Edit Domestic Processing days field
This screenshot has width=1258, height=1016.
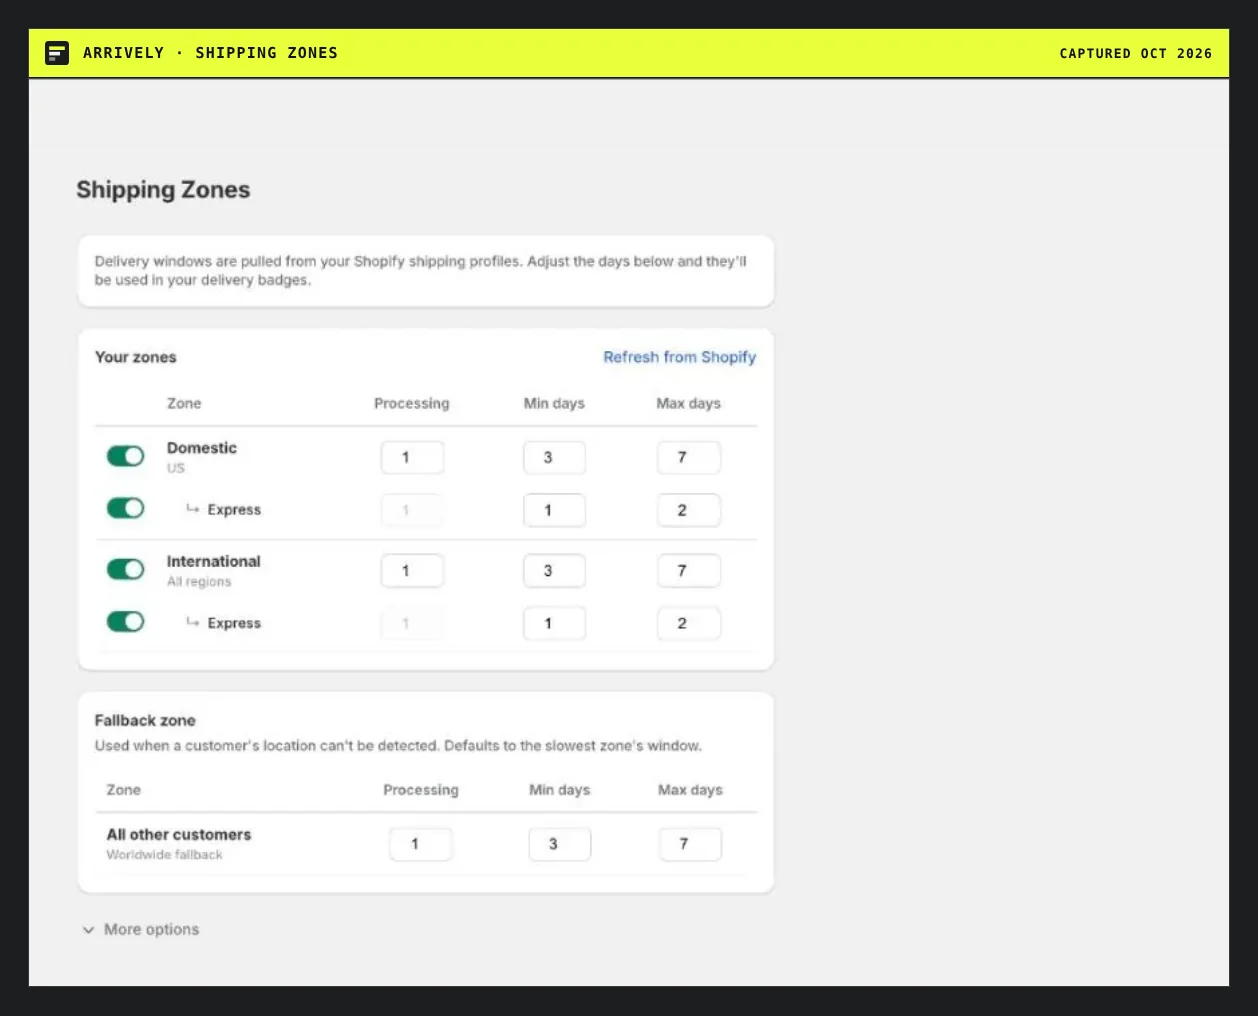(x=412, y=457)
